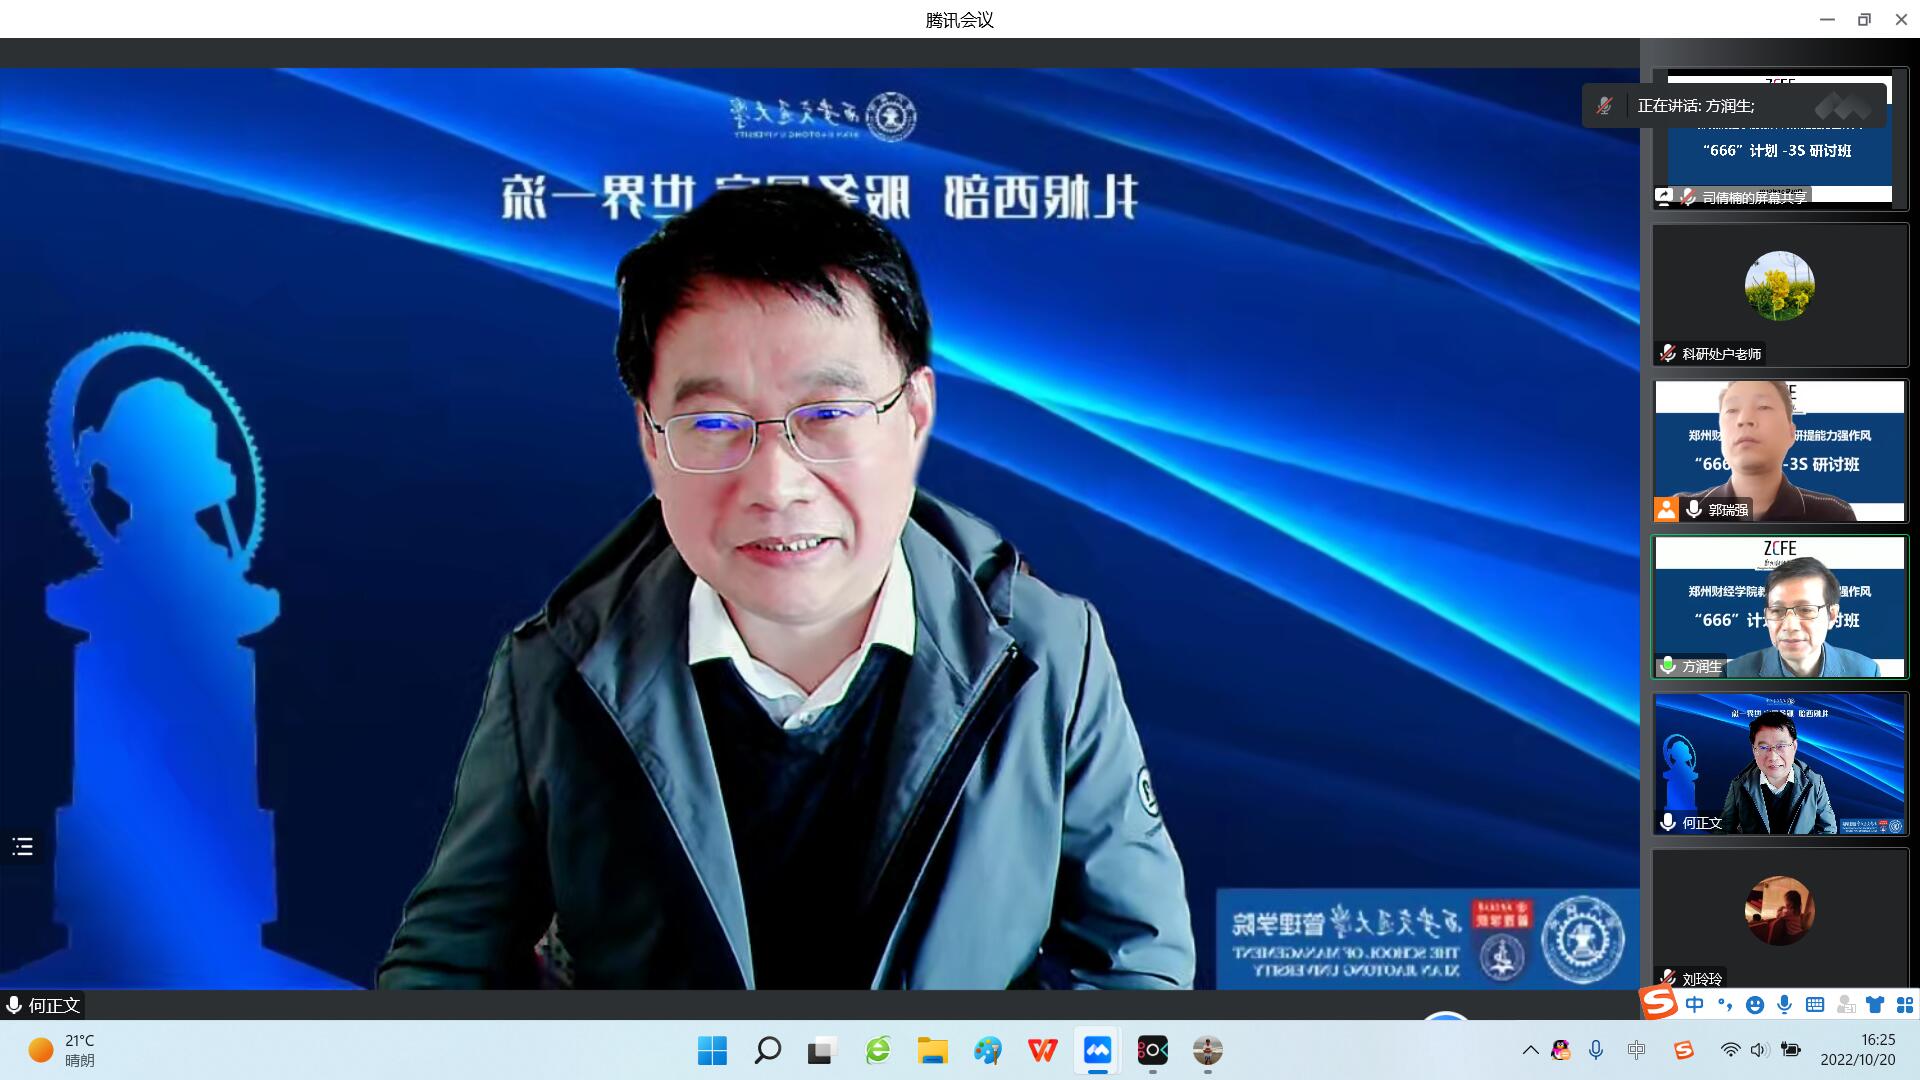Open clock and date notification panel
1920x1080 pixels.
pyautogui.click(x=1857, y=1050)
